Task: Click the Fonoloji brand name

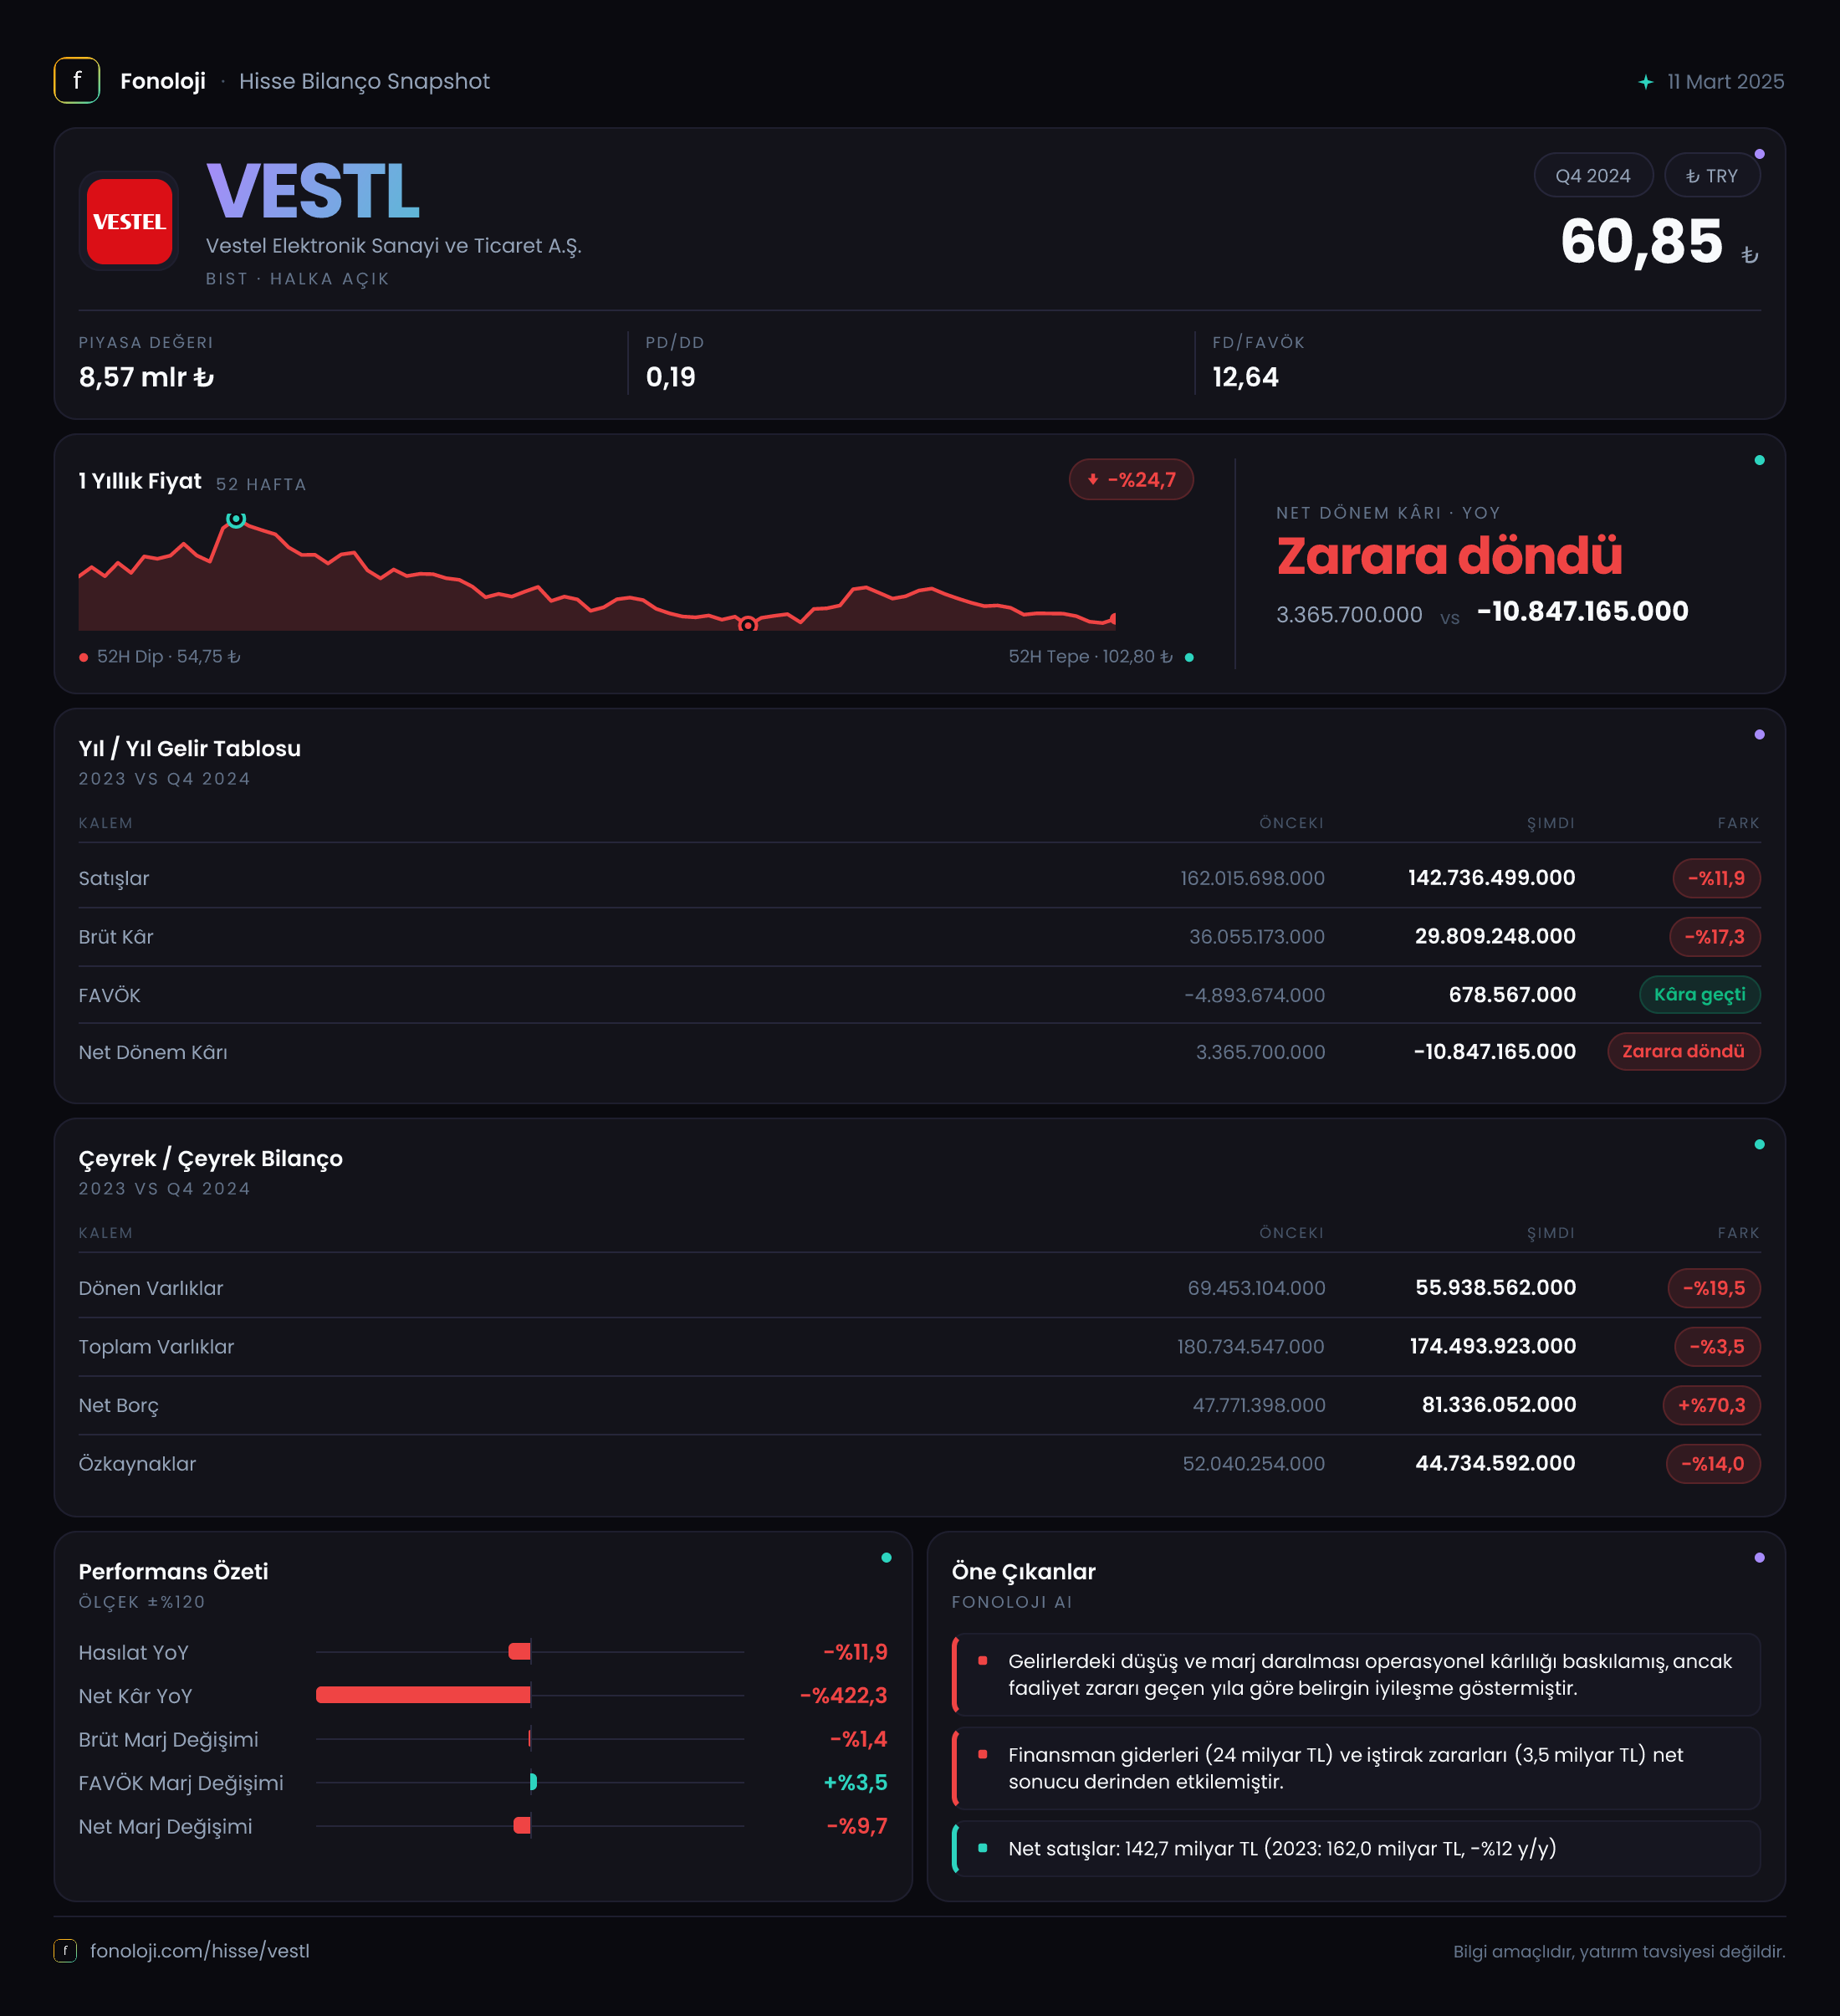Action: [x=163, y=81]
